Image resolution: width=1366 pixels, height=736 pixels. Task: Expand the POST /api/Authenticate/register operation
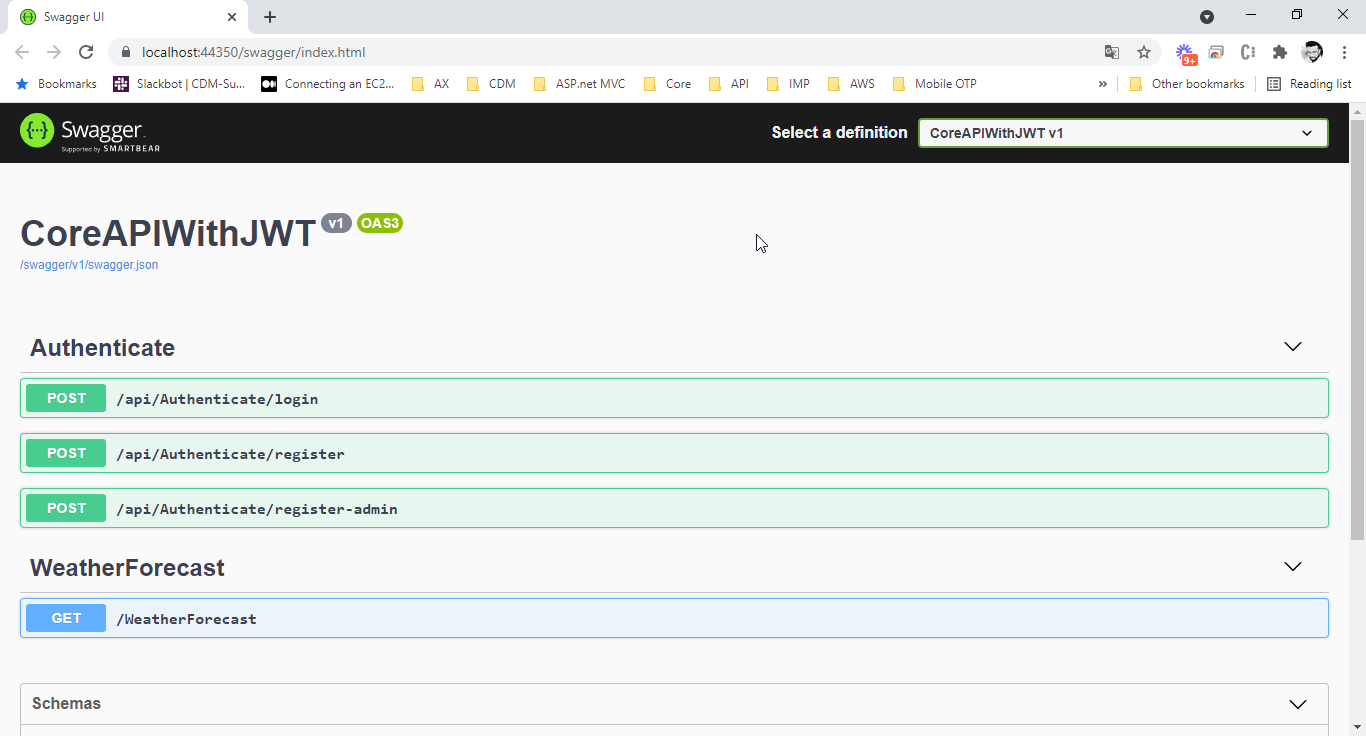click(674, 453)
